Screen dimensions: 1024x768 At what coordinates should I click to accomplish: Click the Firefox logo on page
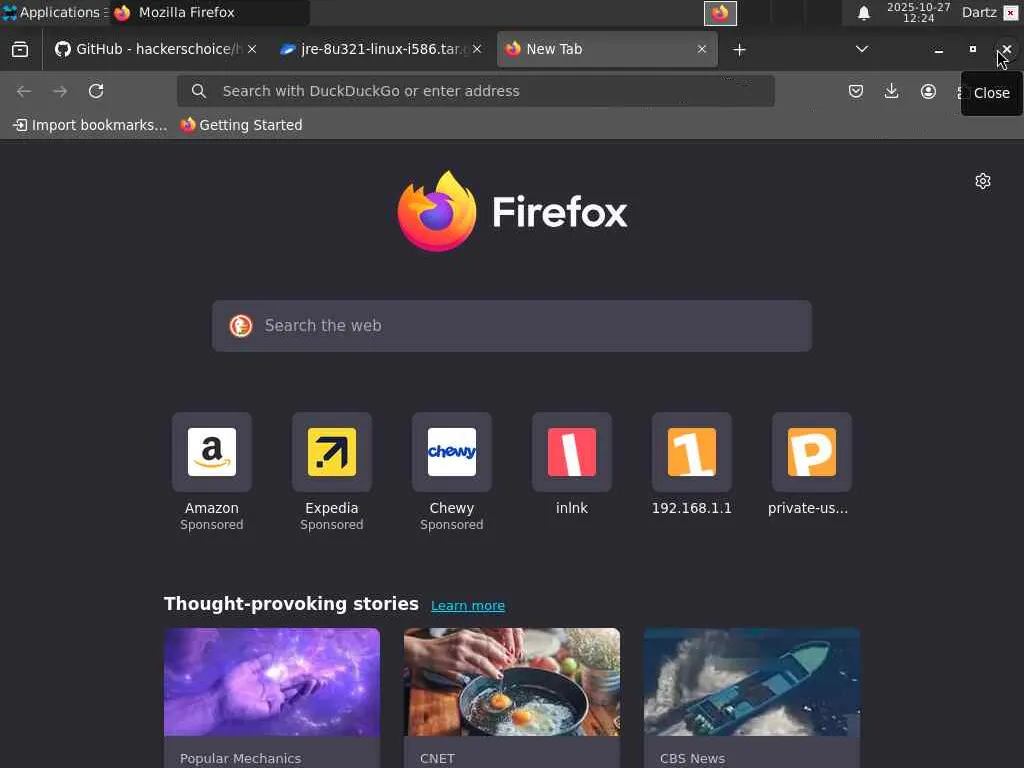coord(513,211)
